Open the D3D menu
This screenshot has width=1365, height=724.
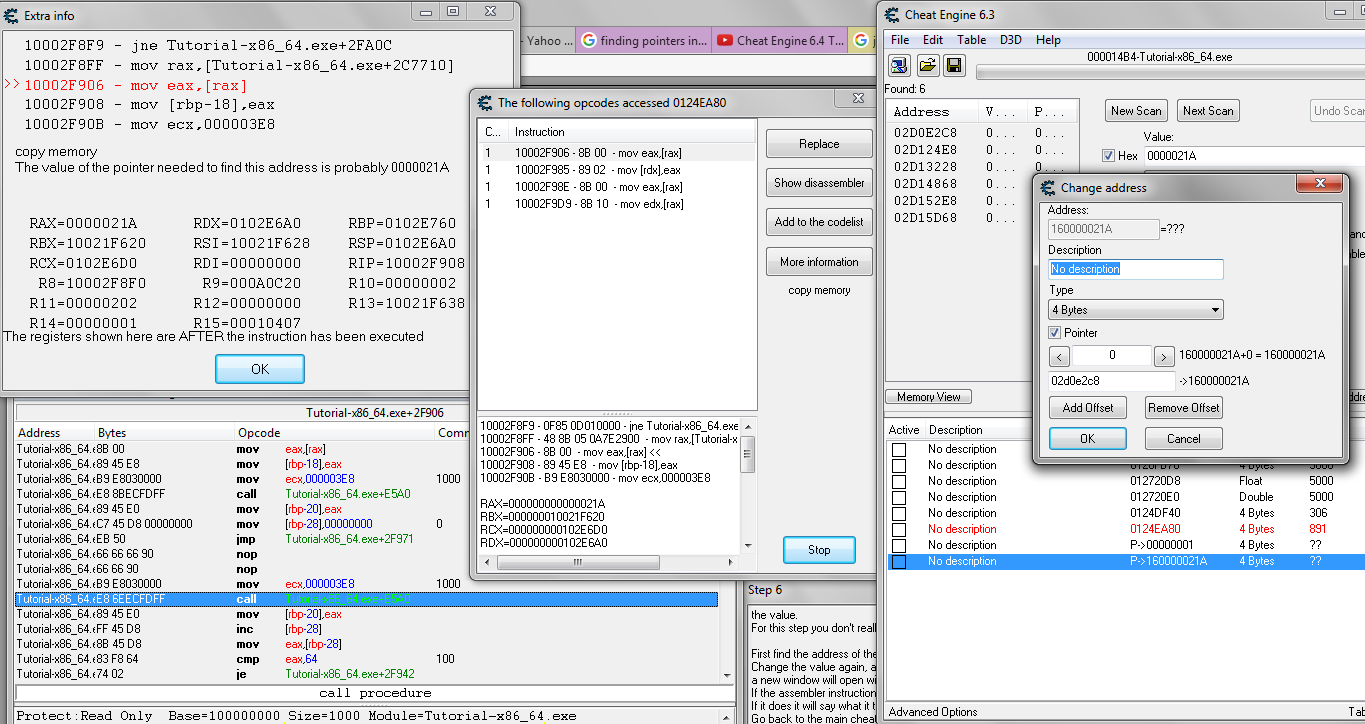(x=1011, y=40)
